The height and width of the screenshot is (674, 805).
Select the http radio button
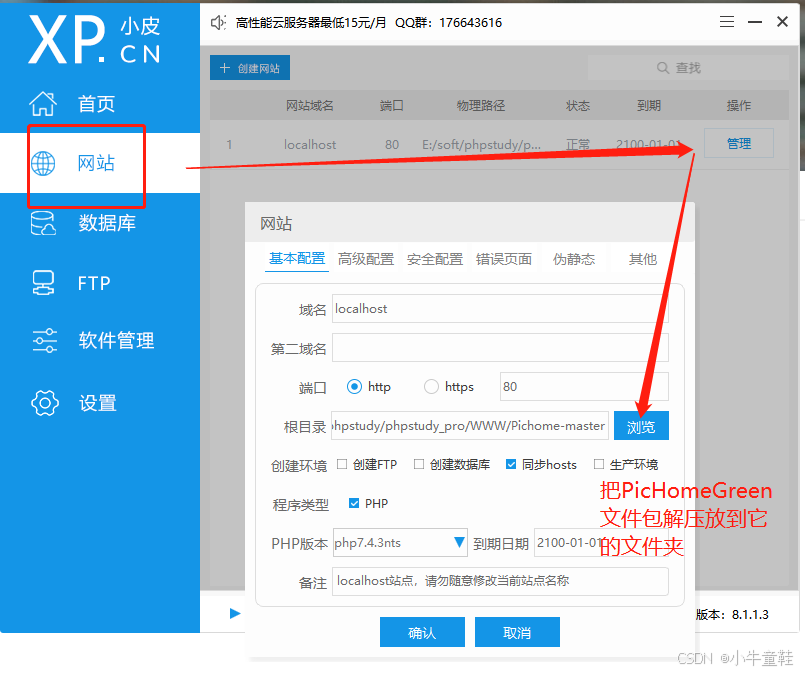(354, 387)
